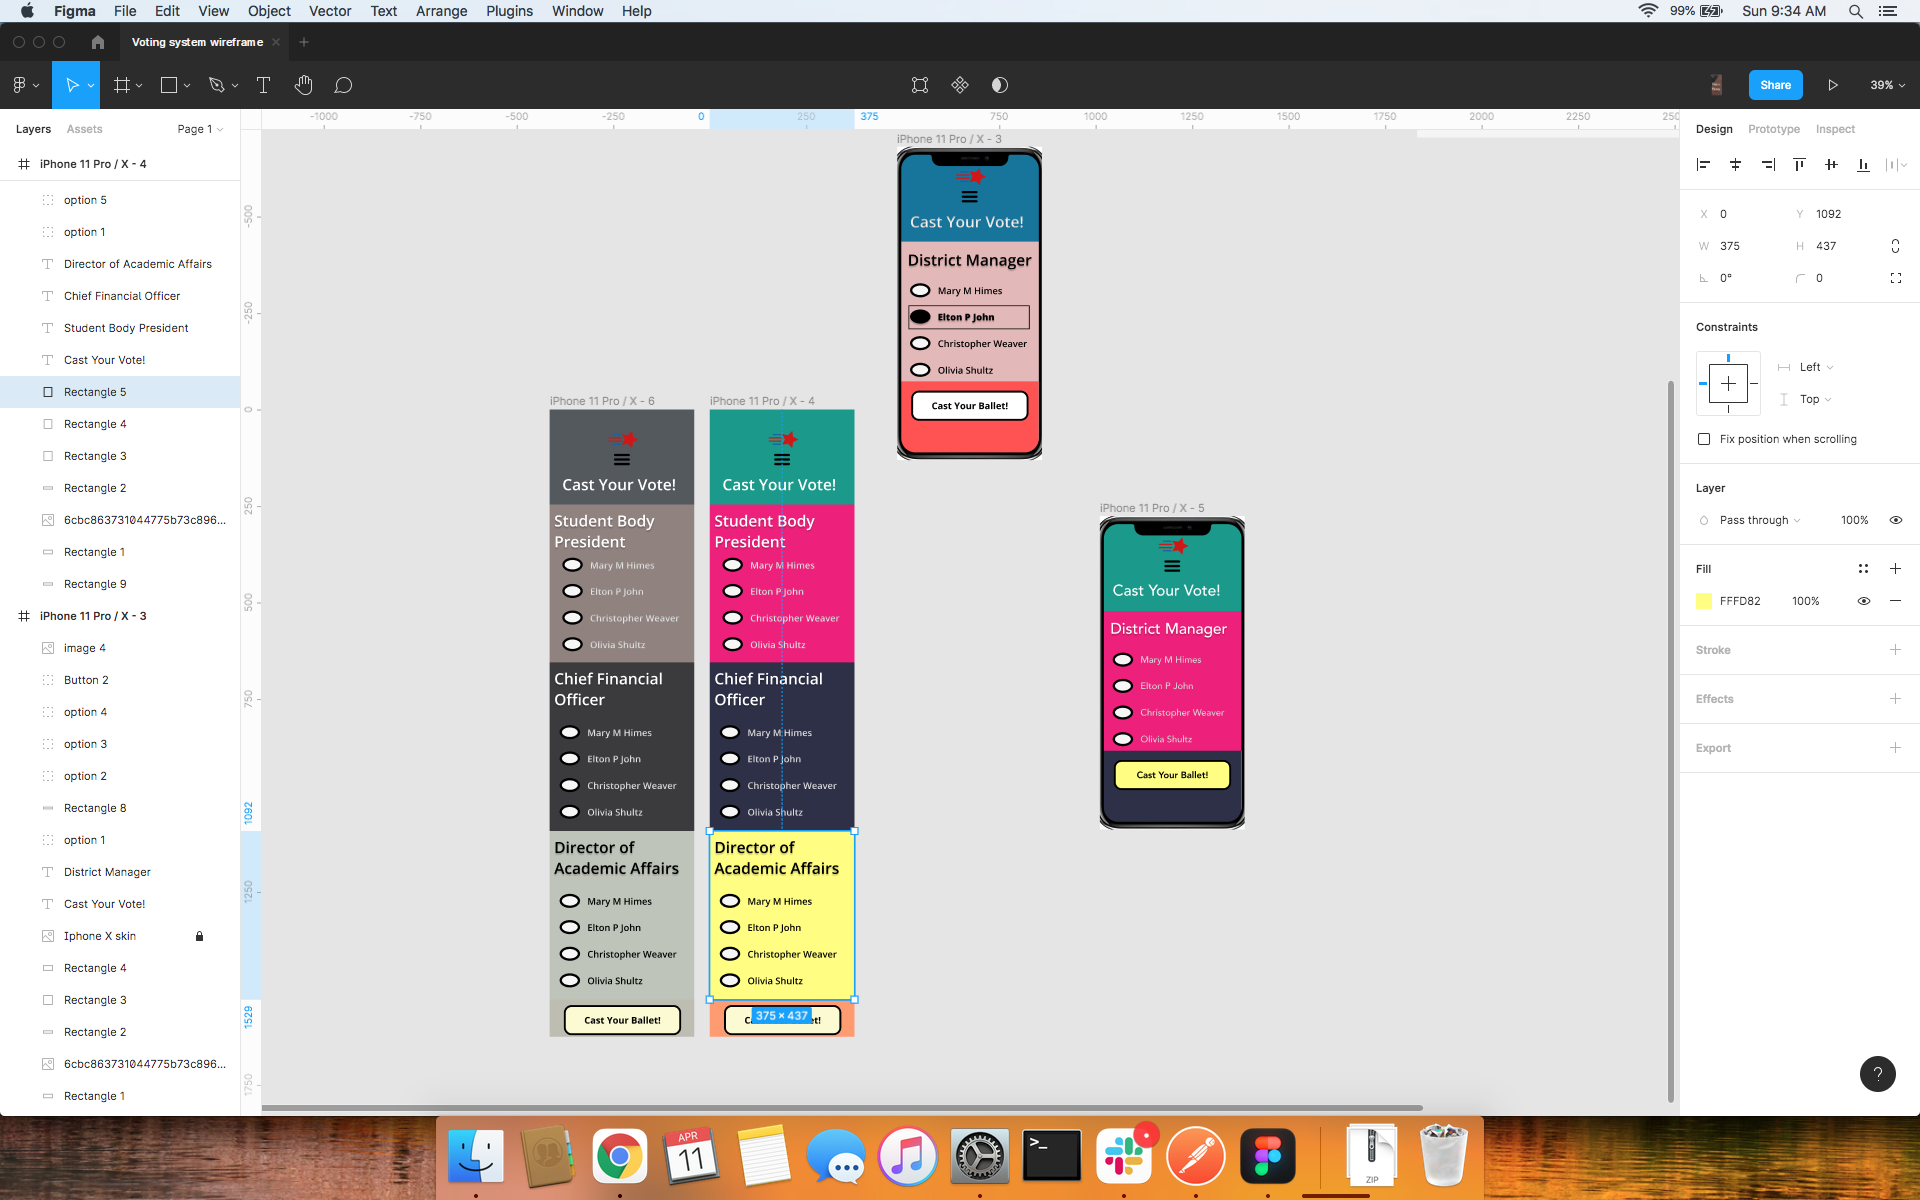Toggle fill visibility eye icon
The image size is (1920, 1200).
click(1863, 601)
